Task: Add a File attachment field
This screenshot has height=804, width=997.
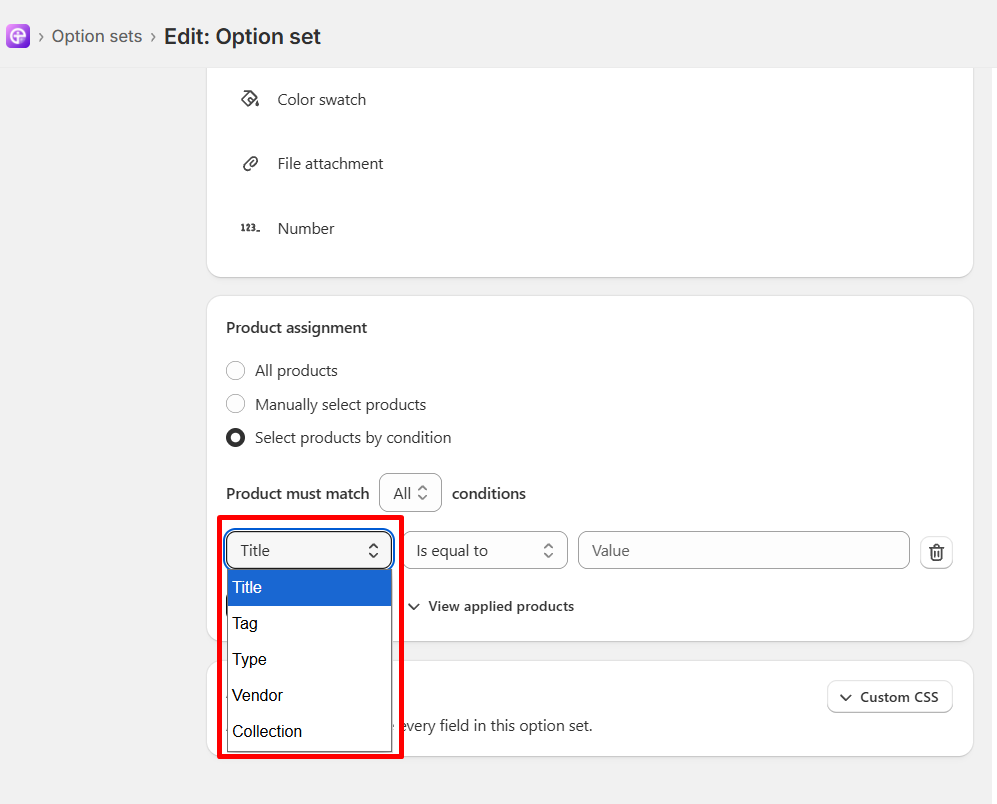Action: pos(330,164)
